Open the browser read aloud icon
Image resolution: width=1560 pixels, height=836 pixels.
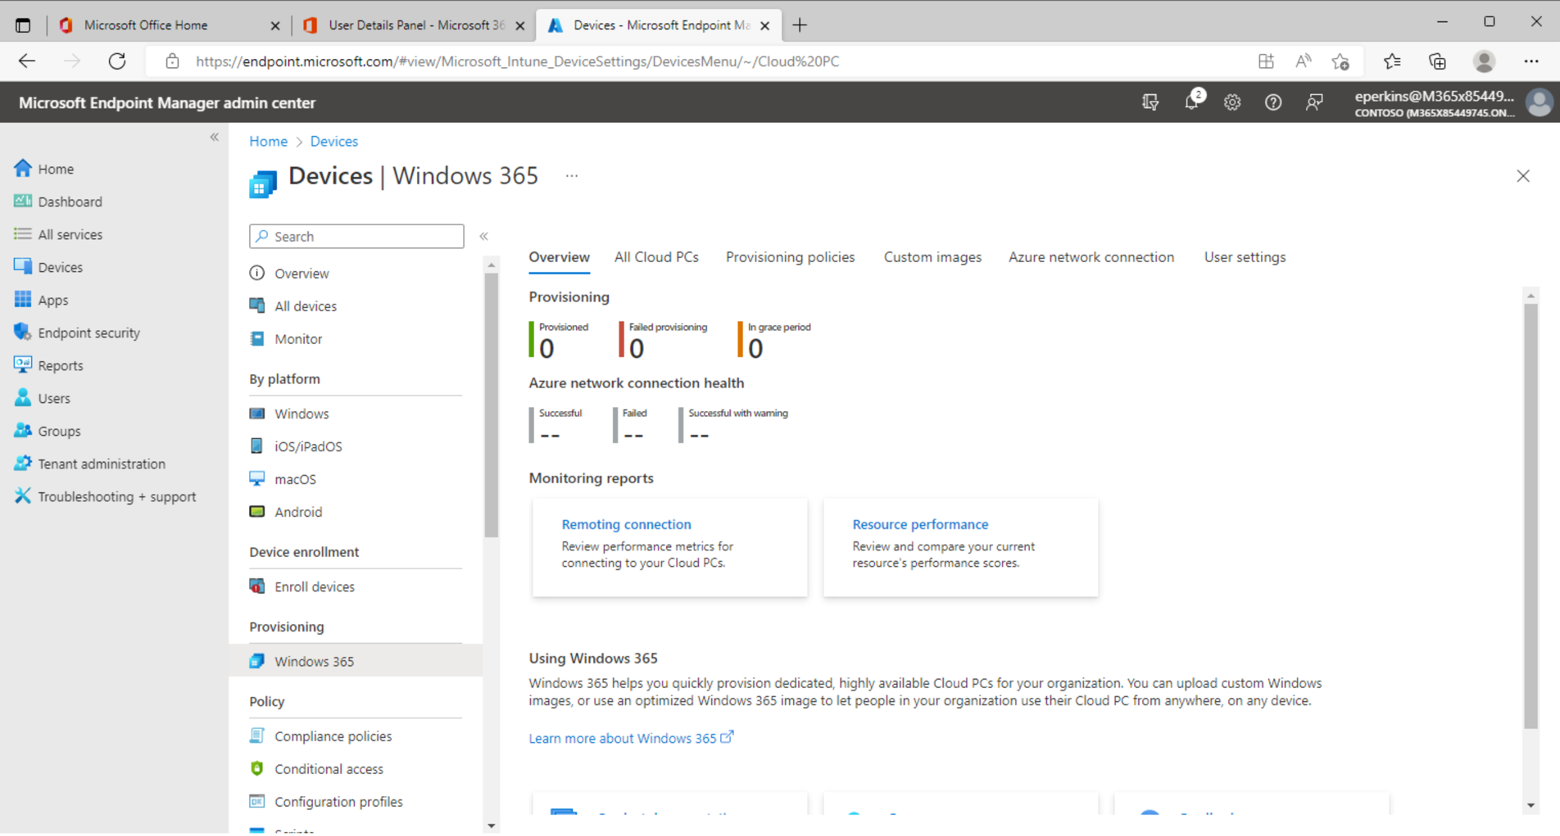click(1303, 61)
